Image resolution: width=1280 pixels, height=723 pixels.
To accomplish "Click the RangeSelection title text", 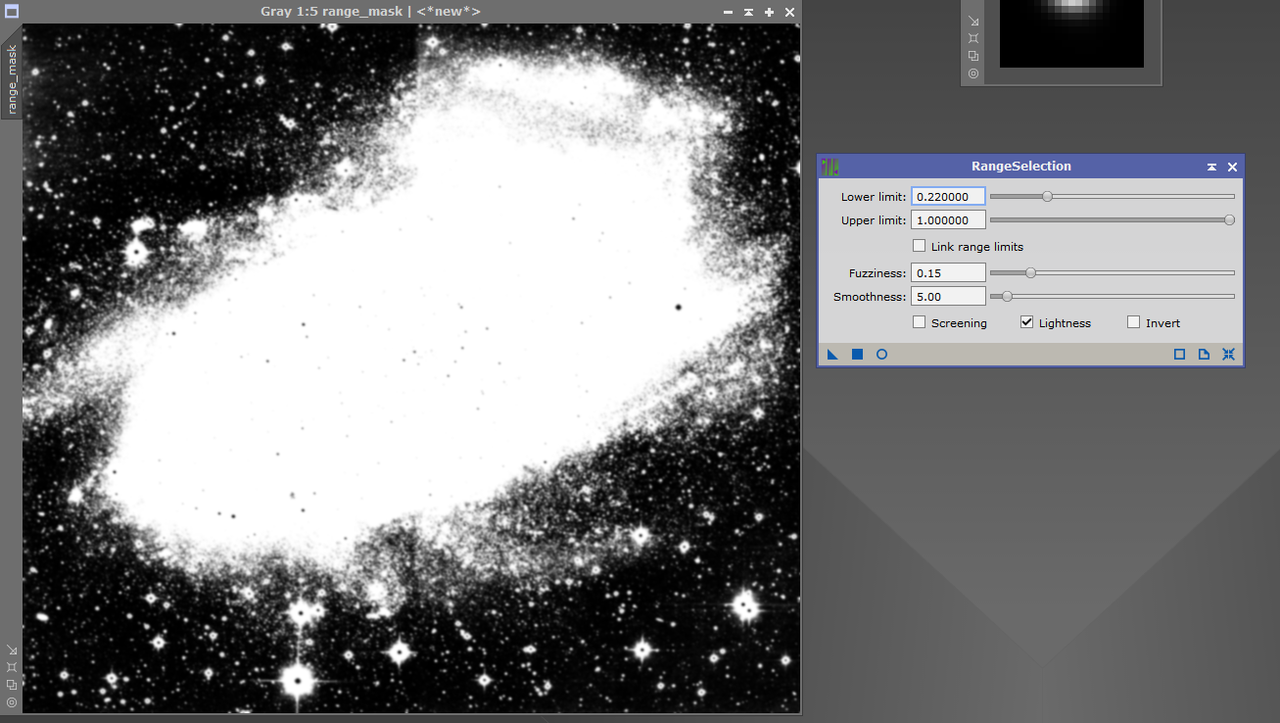I will 1021,167.
